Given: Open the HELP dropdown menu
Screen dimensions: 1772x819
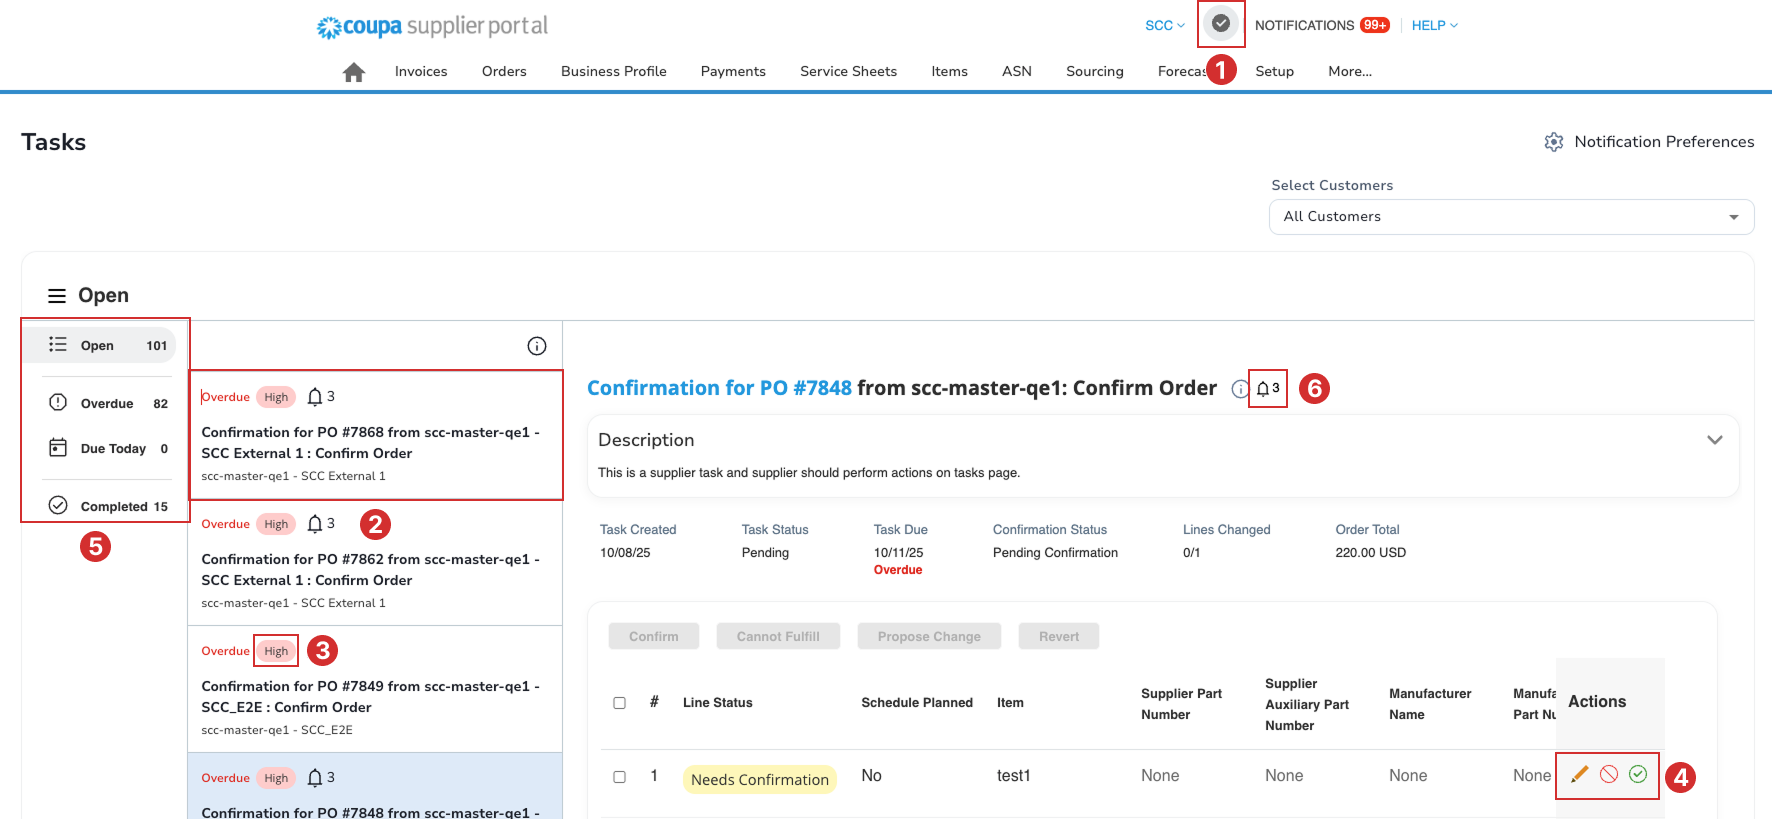Looking at the screenshot, I should (1435, 25).
